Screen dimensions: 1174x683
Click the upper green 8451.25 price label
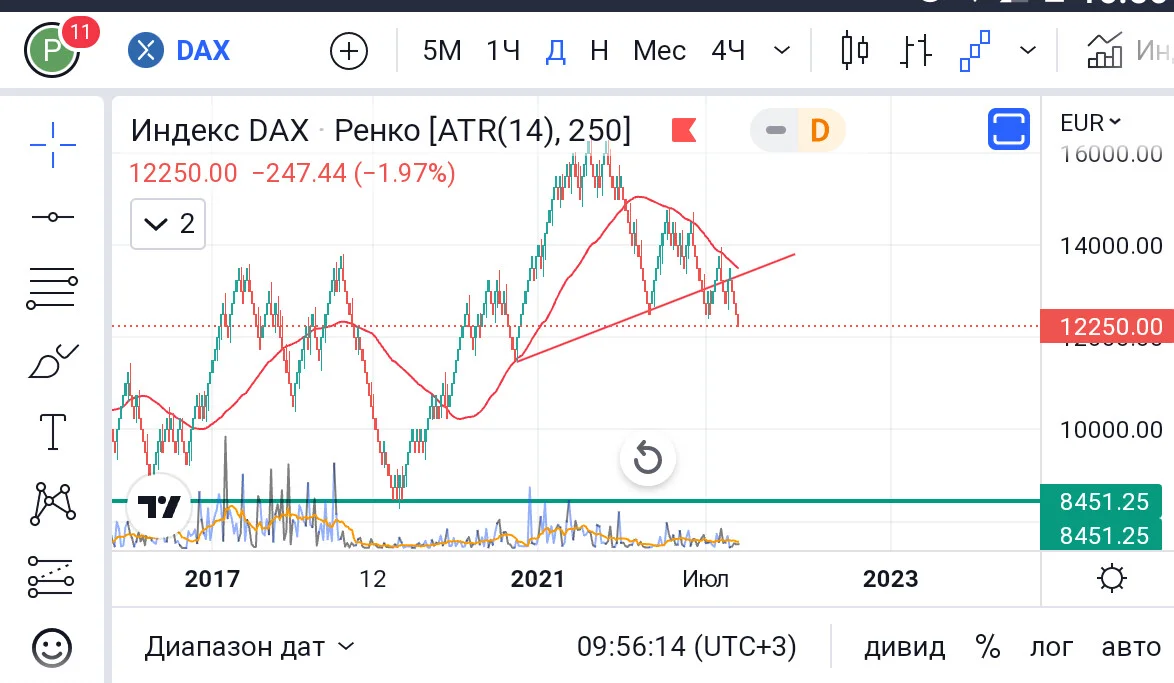tap(1102, 502)
